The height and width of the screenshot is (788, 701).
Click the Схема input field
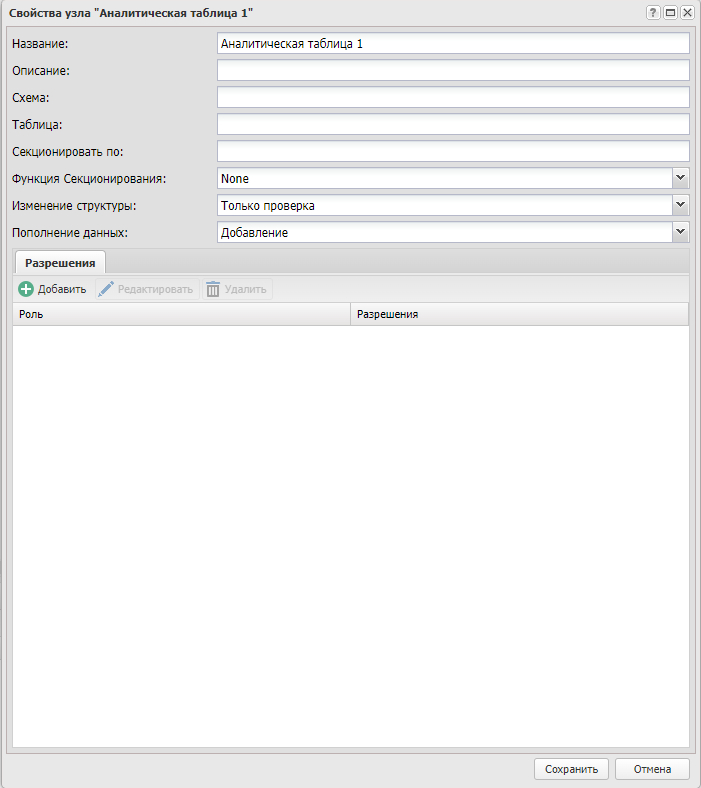click(x=452, y=97)
